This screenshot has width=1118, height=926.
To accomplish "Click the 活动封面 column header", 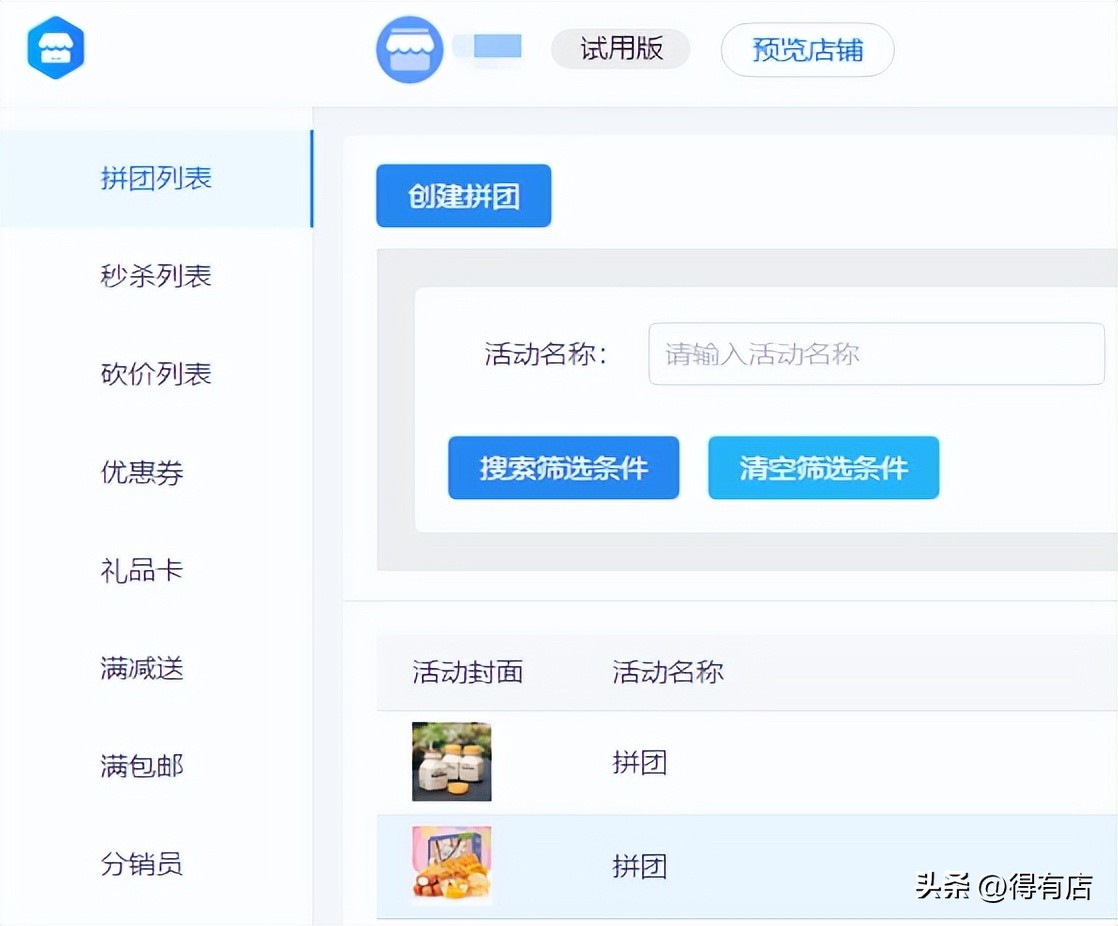I will point(469,672).
